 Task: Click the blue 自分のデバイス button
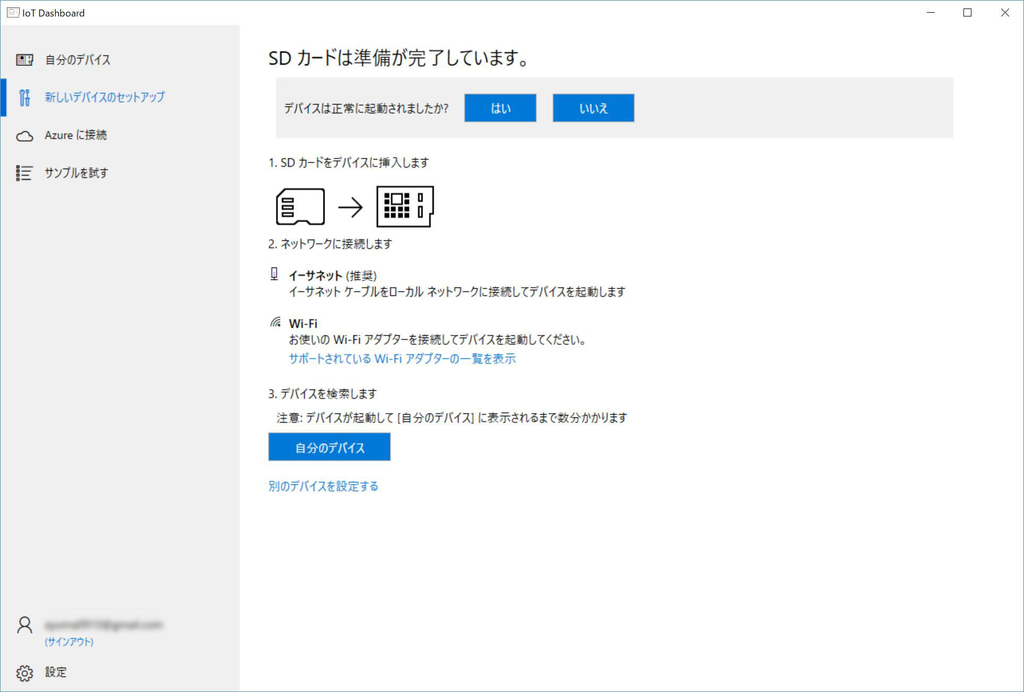point(329,447)
